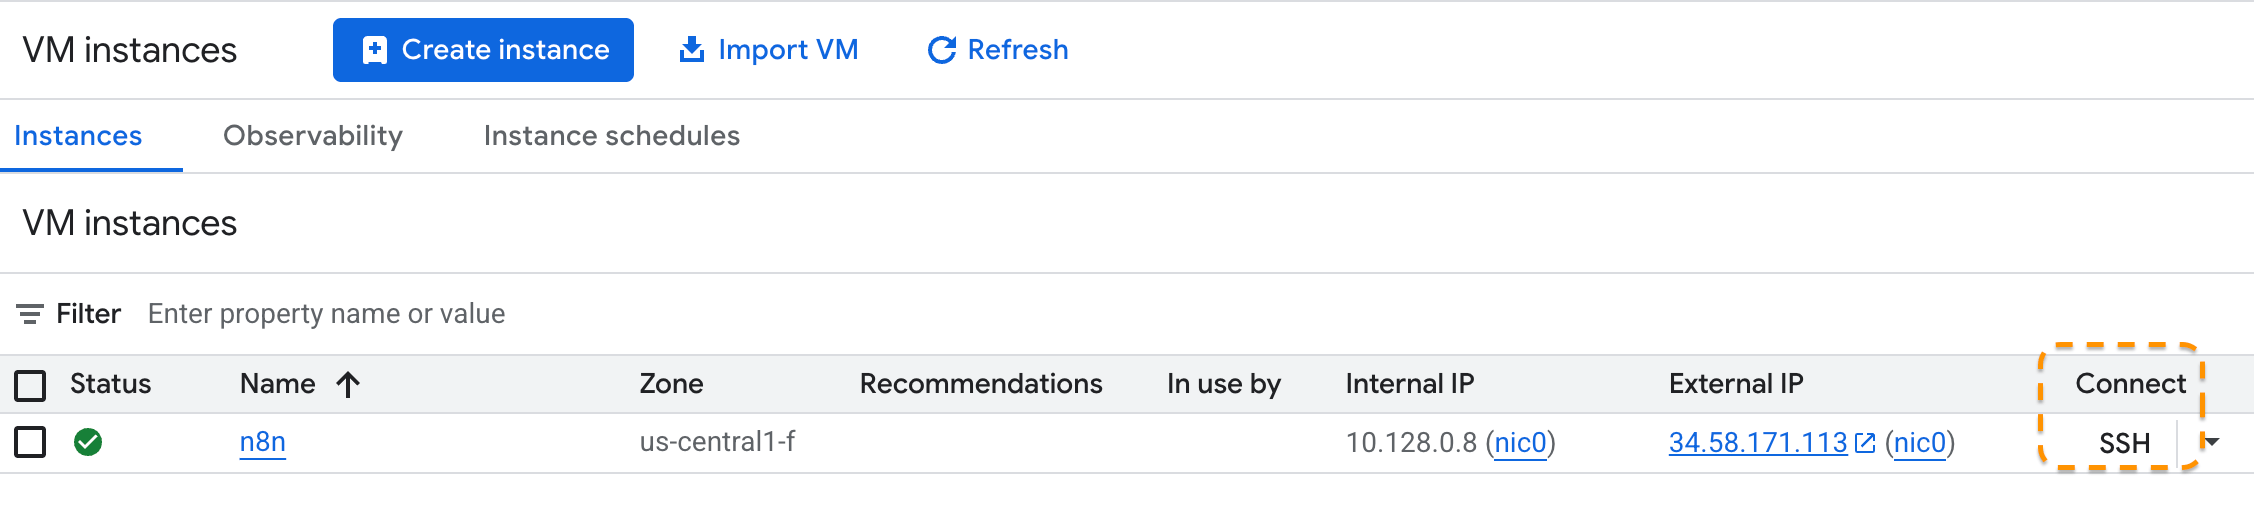Screen dimensions: 2254x510
Task: Click the Create instance button
Action: pos(483,50)
